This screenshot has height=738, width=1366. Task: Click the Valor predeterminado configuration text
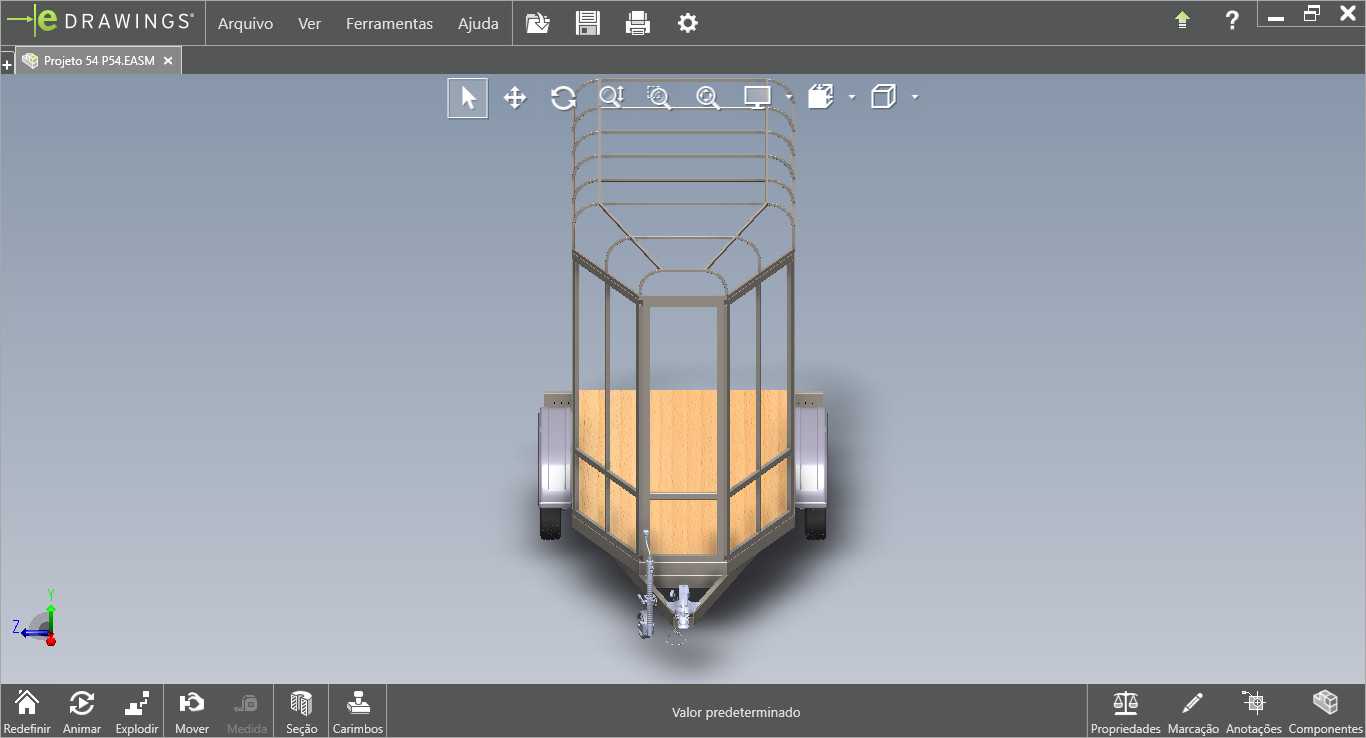tap(736, 713)
